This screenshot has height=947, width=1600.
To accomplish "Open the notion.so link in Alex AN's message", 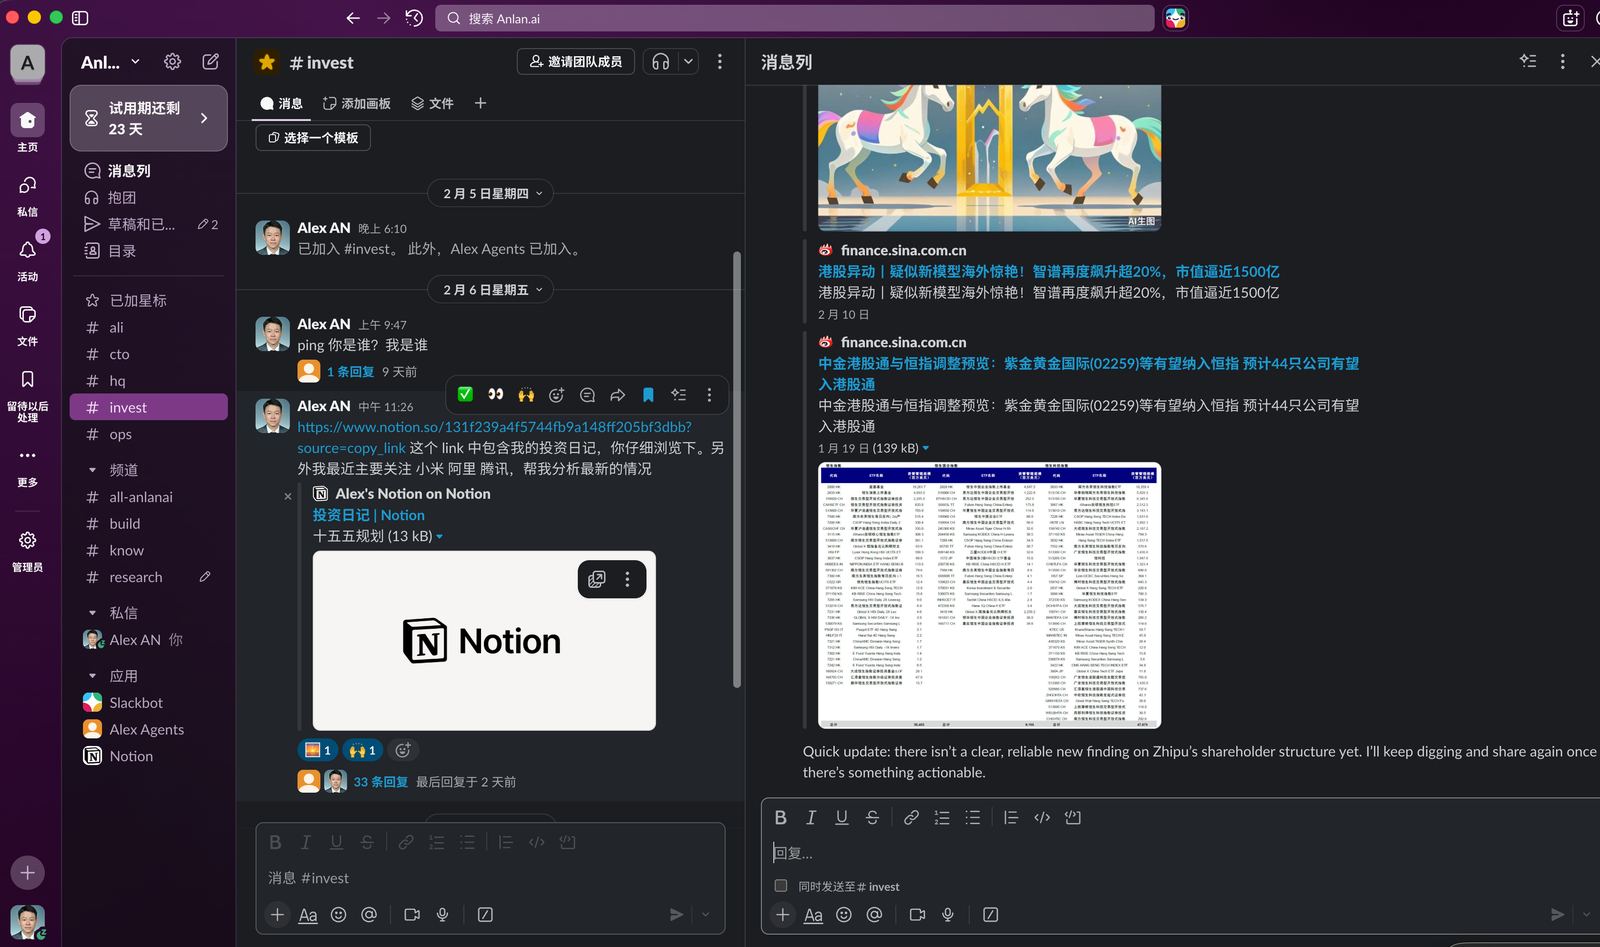I will (495, 437).
